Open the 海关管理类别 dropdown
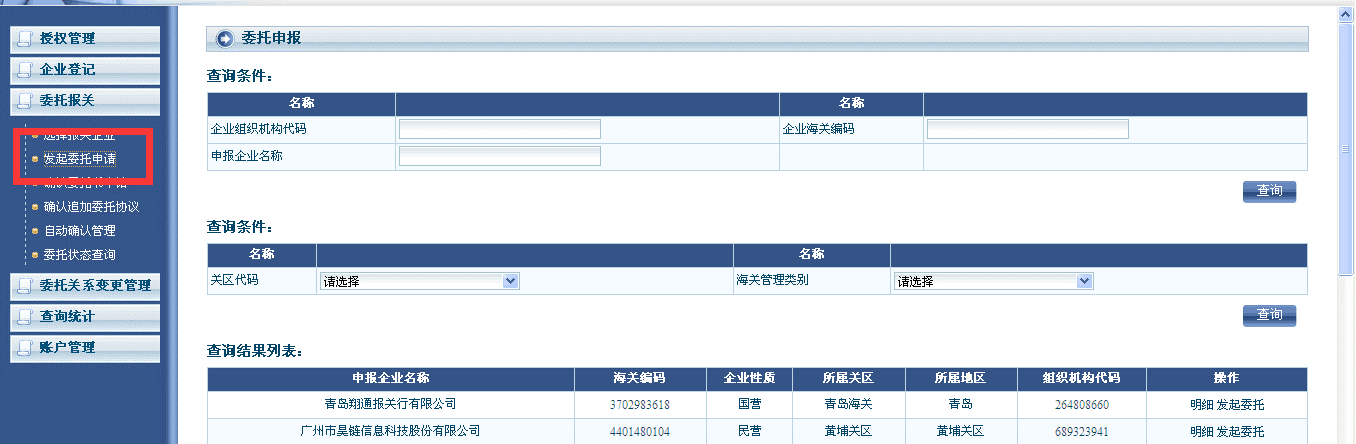 992,282
